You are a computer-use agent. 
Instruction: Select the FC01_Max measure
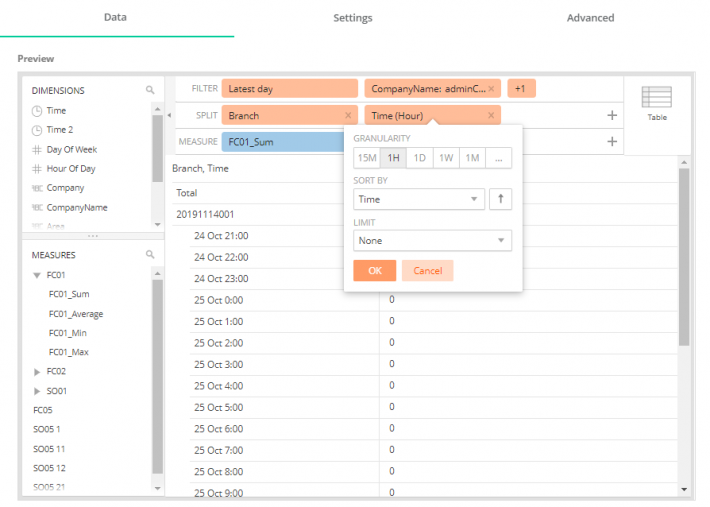pyautogui.click(x=69, y=352)
